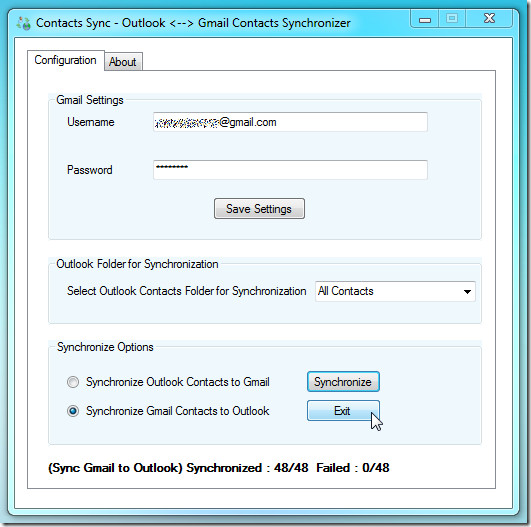531x527 pixels.
Task: Click the Select Outlook Contacts Folder label
Action: 187,291
